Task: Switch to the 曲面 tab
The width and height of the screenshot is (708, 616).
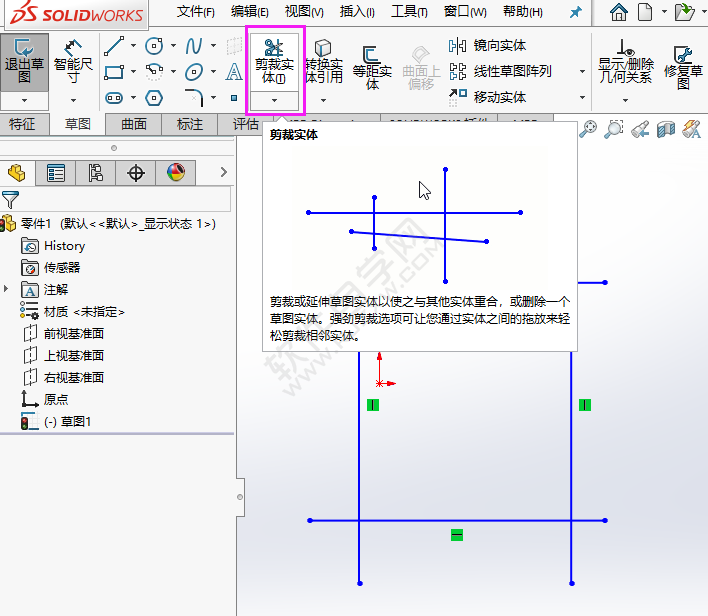Action: [x=134, y=124]
